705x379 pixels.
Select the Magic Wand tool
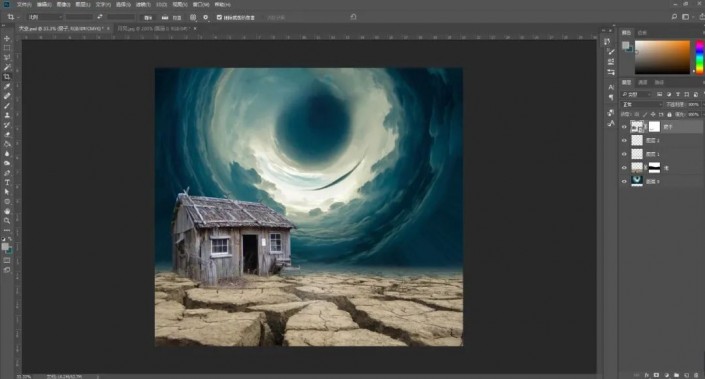7,67
